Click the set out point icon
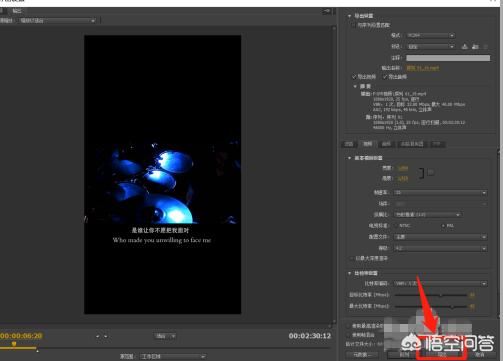Screen dimensions: 503x361 106,336
